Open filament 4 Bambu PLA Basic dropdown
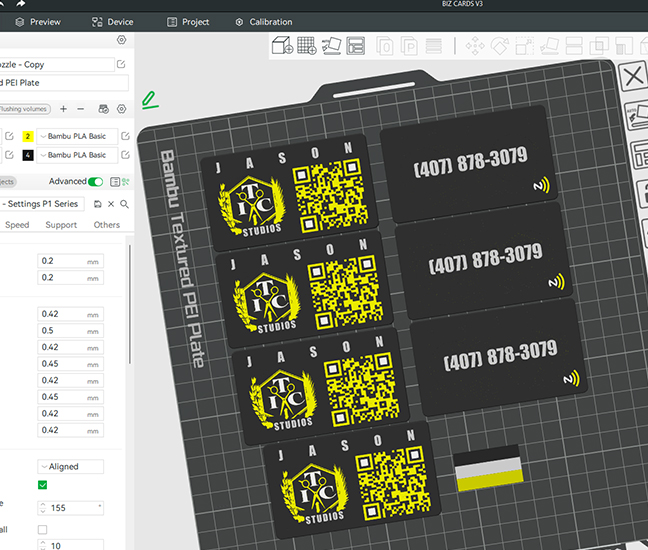The width and height of the screenshot is (648, 550). click(77, 155)
